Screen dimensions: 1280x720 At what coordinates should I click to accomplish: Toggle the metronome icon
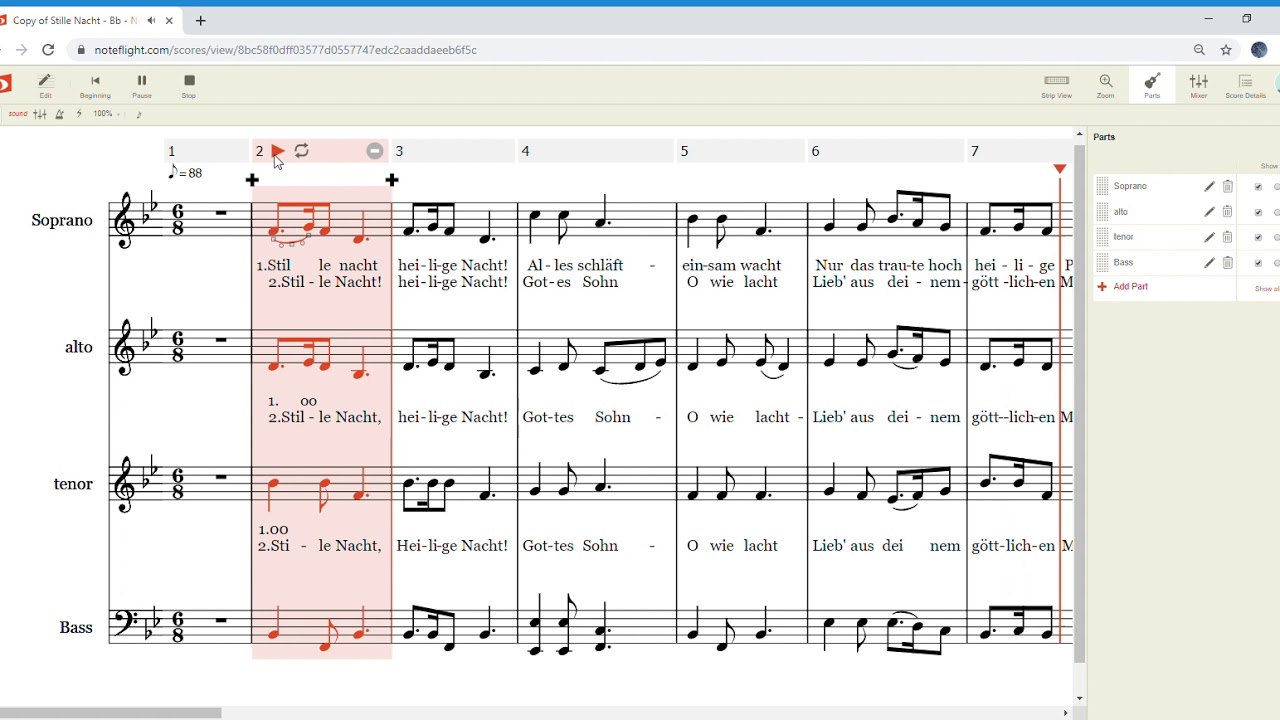[60, 114]
